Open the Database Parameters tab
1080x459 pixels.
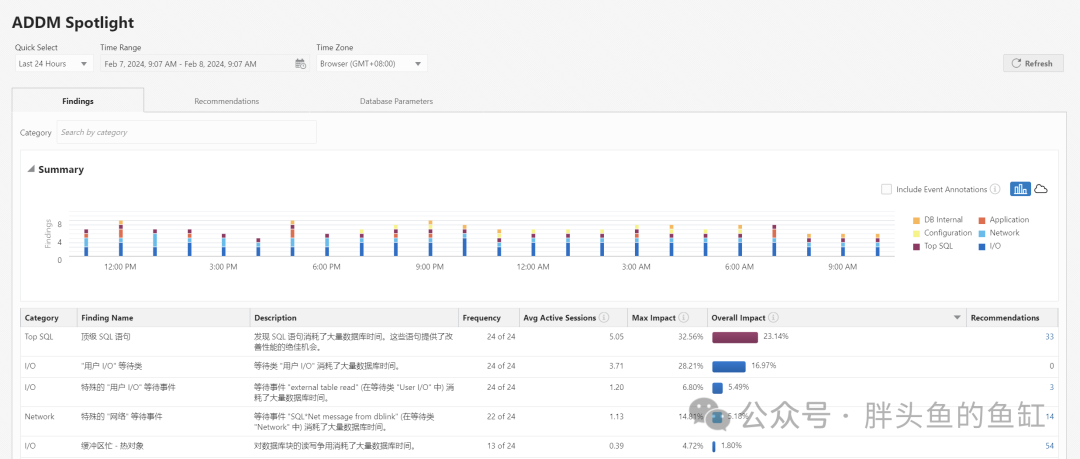[x=396, y=101]
